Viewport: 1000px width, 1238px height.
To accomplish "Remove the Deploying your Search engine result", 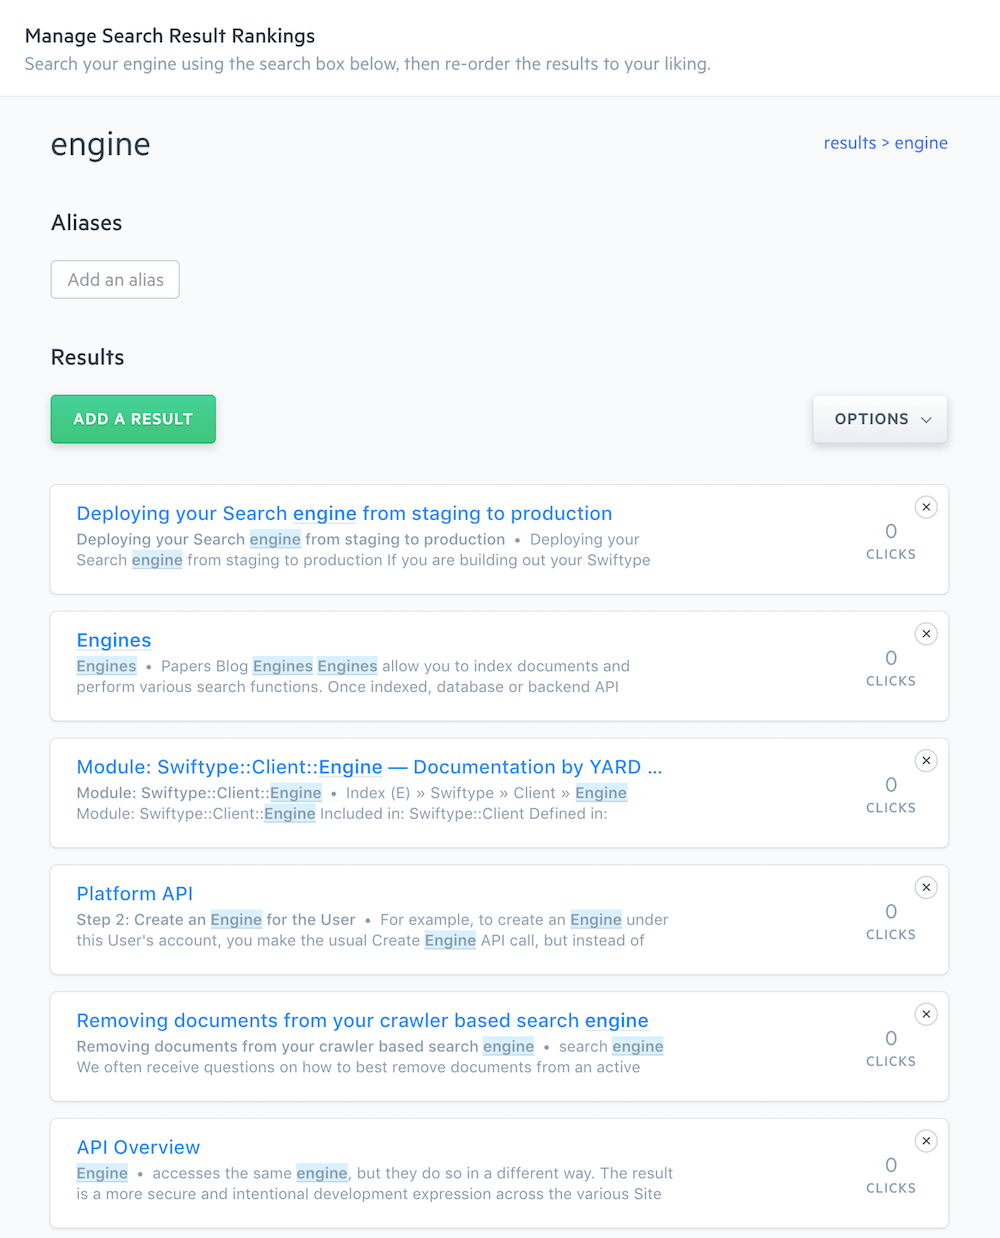I will (x=927, y=507).
